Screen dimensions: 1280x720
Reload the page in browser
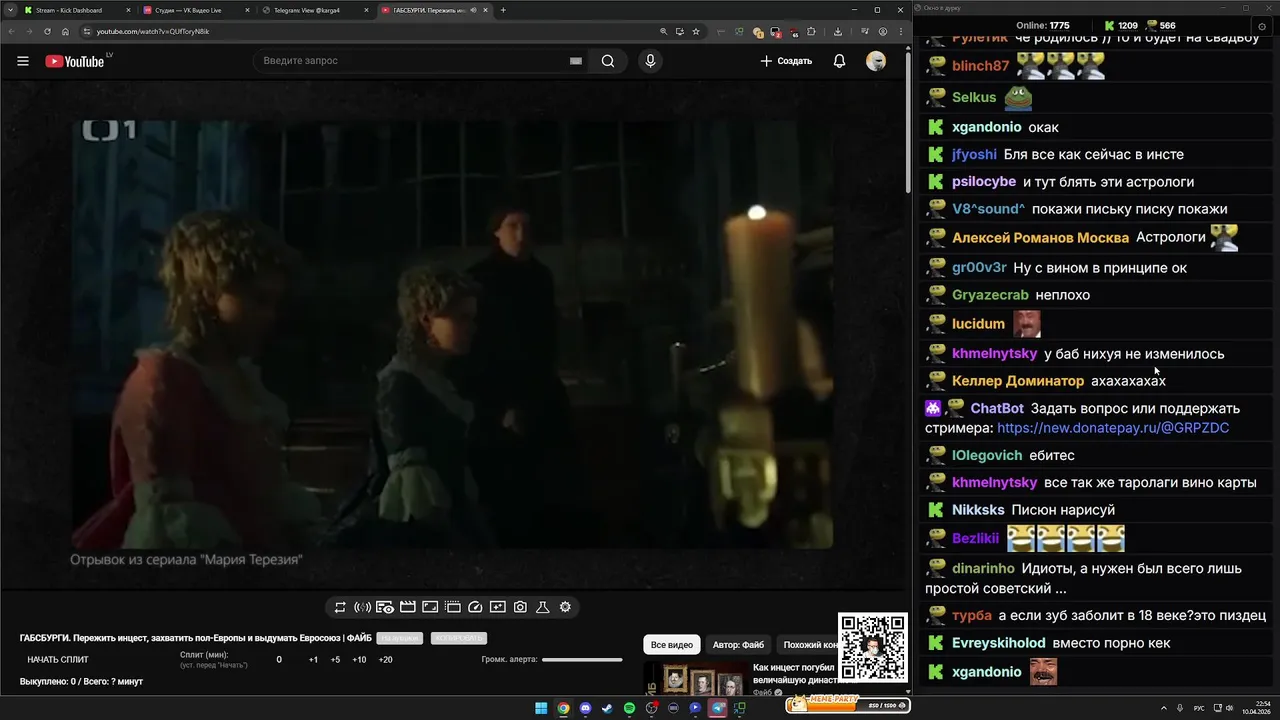point(47,31)
